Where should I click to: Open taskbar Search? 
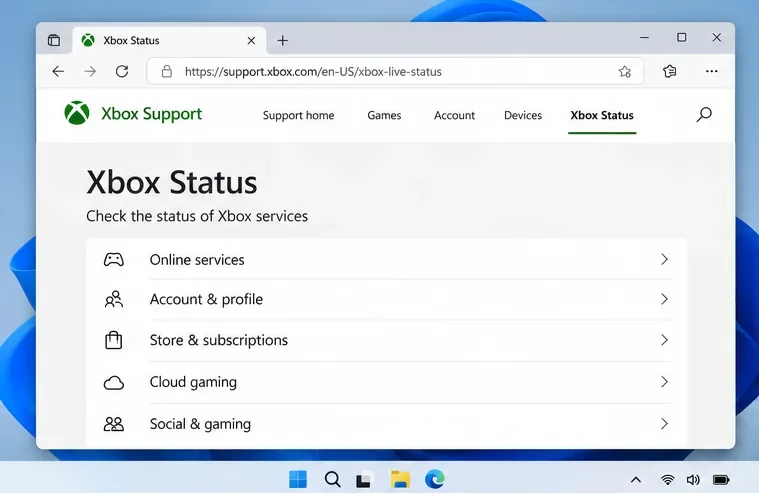(333, 479)
